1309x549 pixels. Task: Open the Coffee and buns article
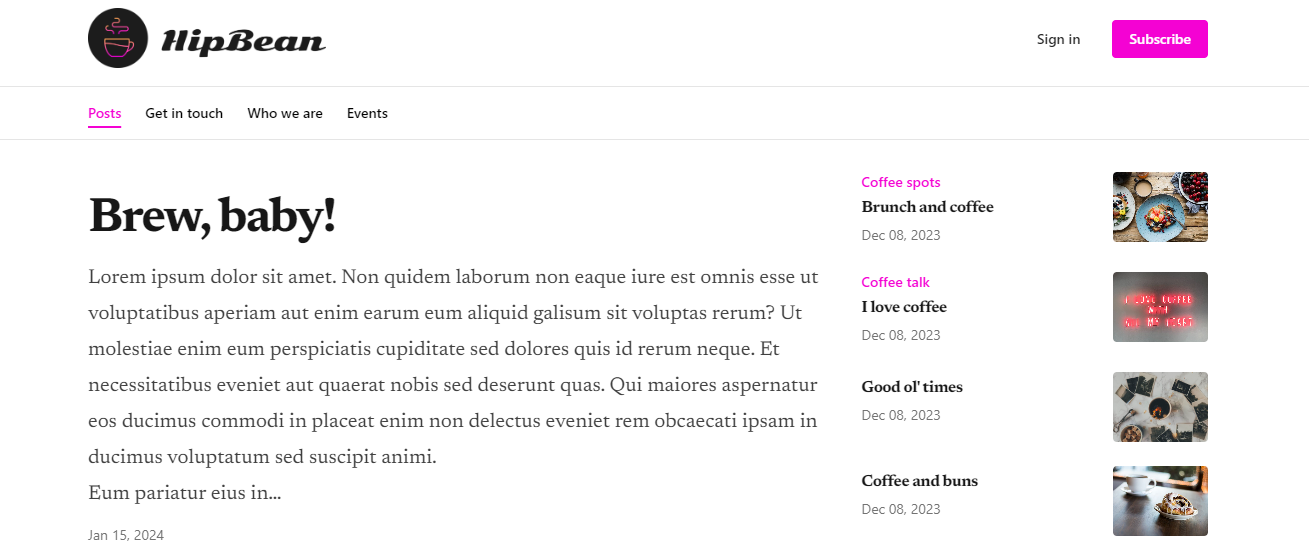point(919,481)
